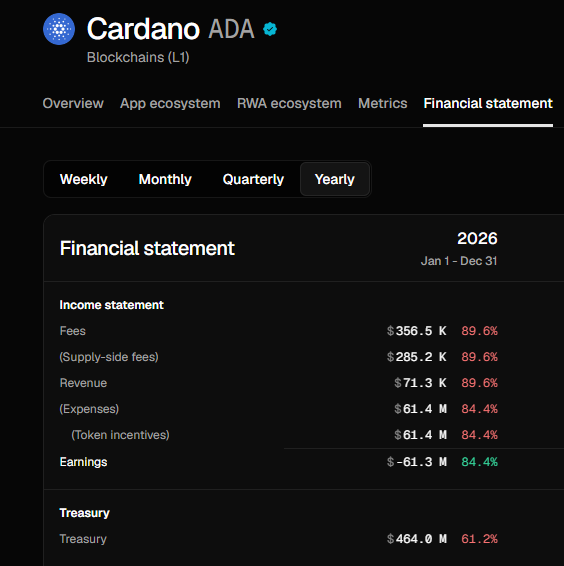Viewport: 564px width, 566px height.
Task: Open the RWA ecosystem tab
Action: pyautogui.click(x=289, y=103)
